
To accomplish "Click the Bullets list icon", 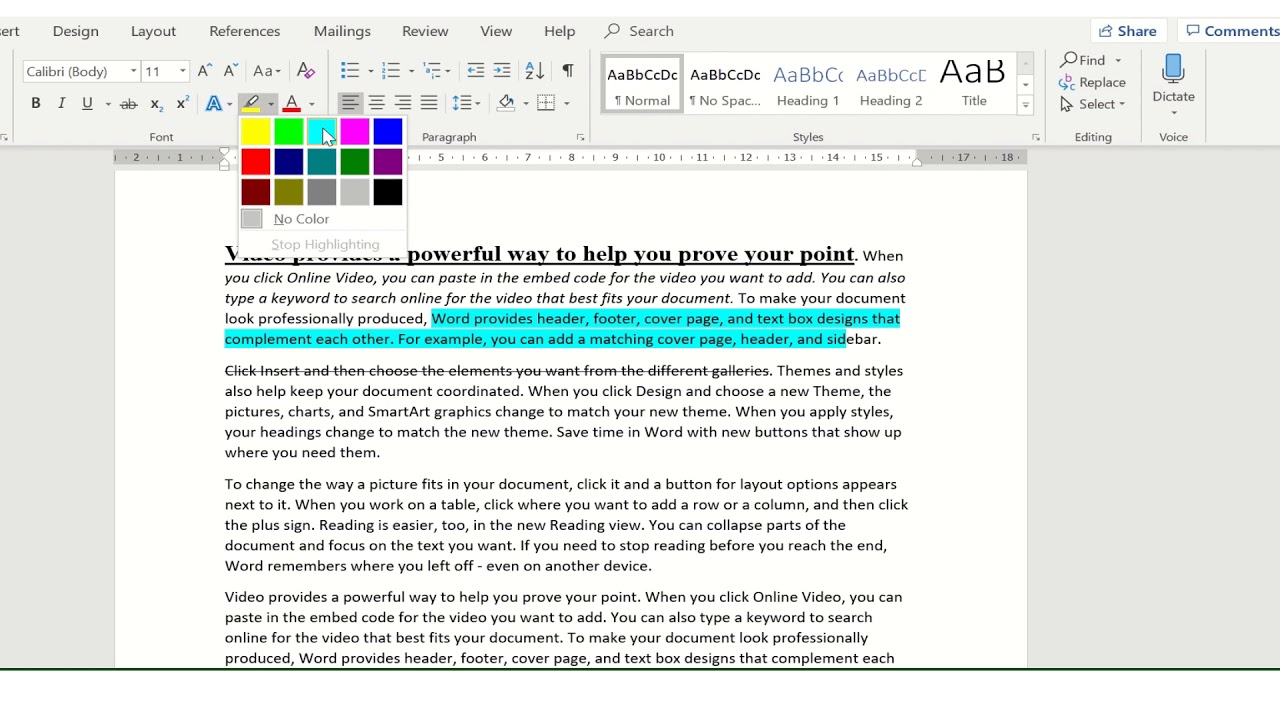I will click(350, 71).
